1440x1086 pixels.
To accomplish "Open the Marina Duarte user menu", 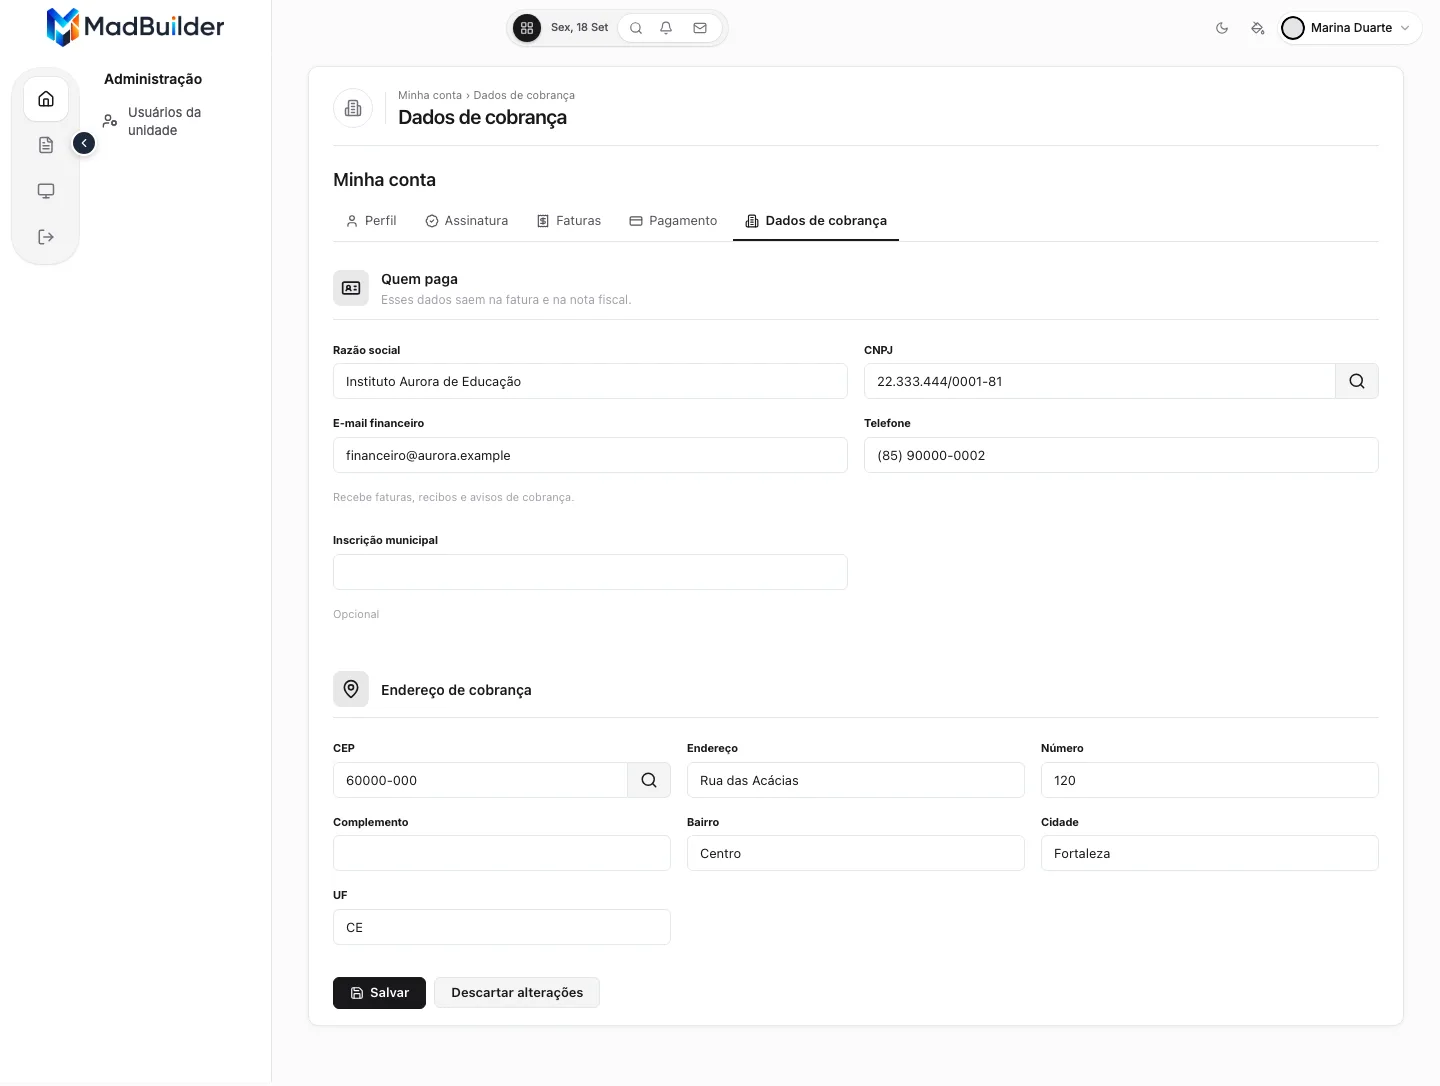I will click(1348, 28).
